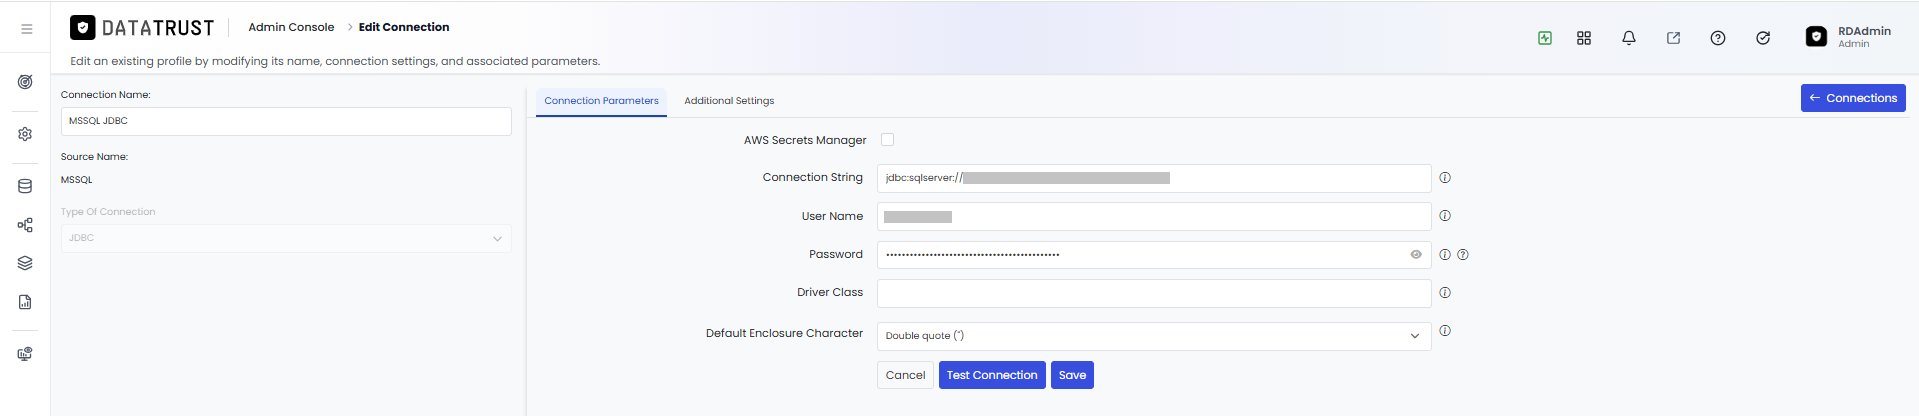Switch to the Additional Settings tab

[729, 101]
